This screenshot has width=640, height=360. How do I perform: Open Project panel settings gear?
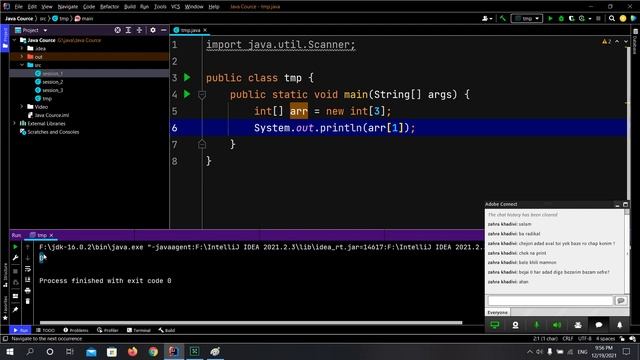coord(153,30)
